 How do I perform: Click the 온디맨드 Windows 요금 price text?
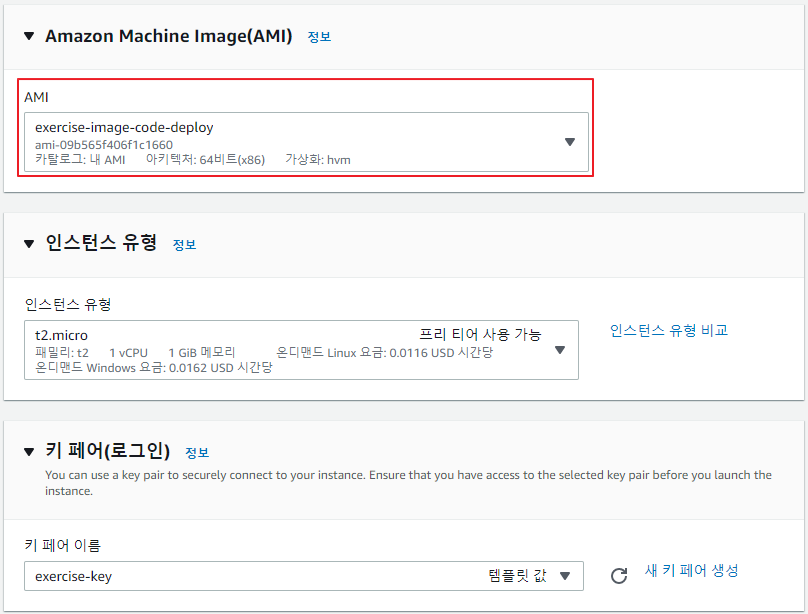pyautogui.click(x=154, y=368)
